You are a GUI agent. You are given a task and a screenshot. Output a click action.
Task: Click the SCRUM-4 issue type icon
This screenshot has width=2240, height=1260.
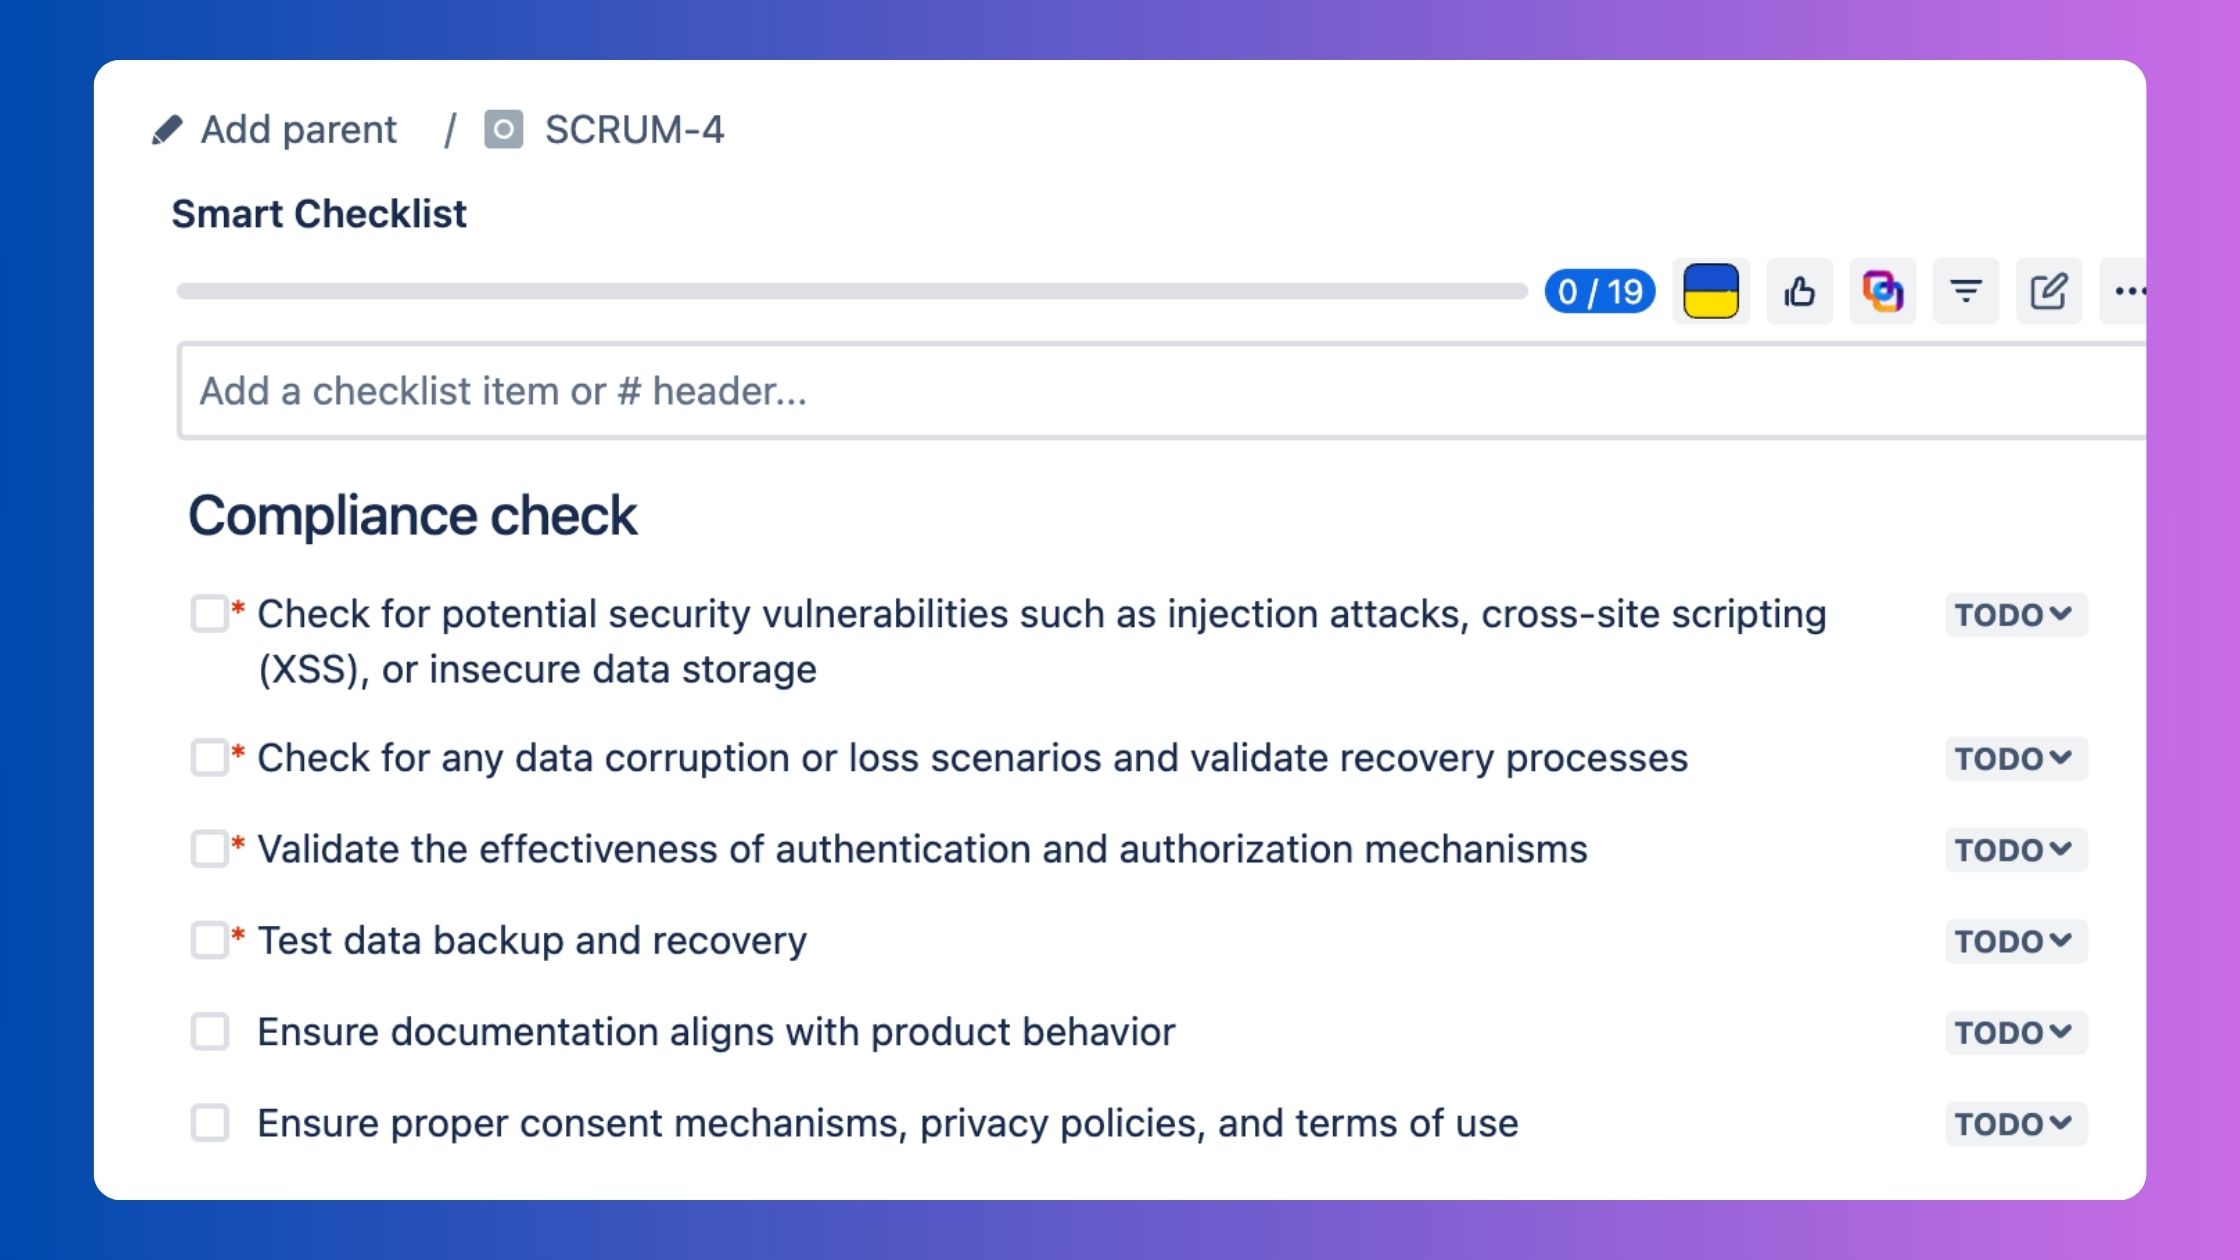pos(503,130)
